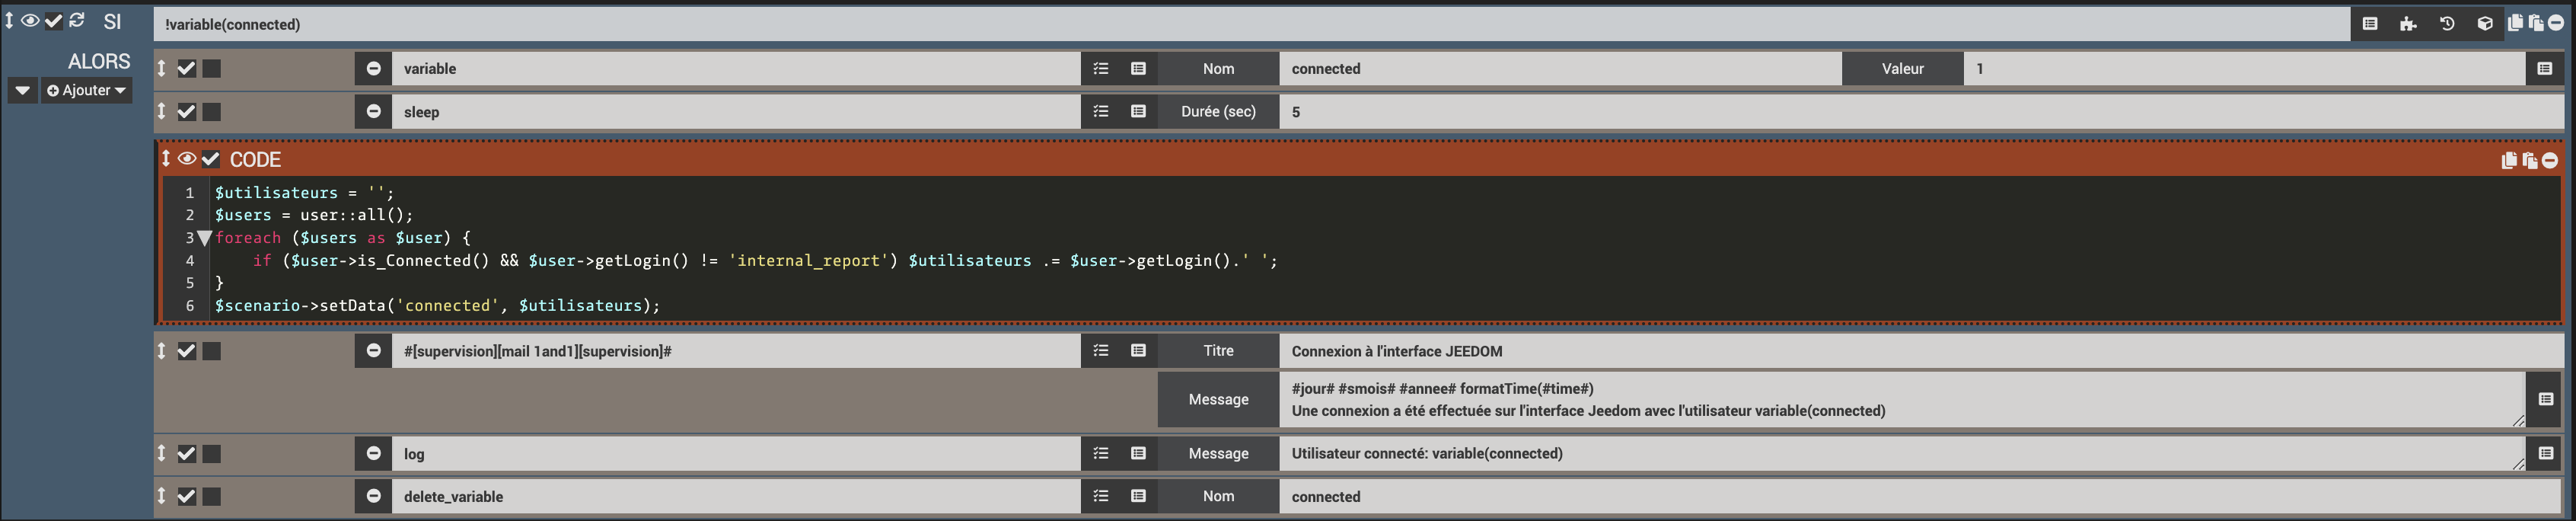Toggle the SI block enabled checkbox
2576x521 pixels.
tap(54, 20)
